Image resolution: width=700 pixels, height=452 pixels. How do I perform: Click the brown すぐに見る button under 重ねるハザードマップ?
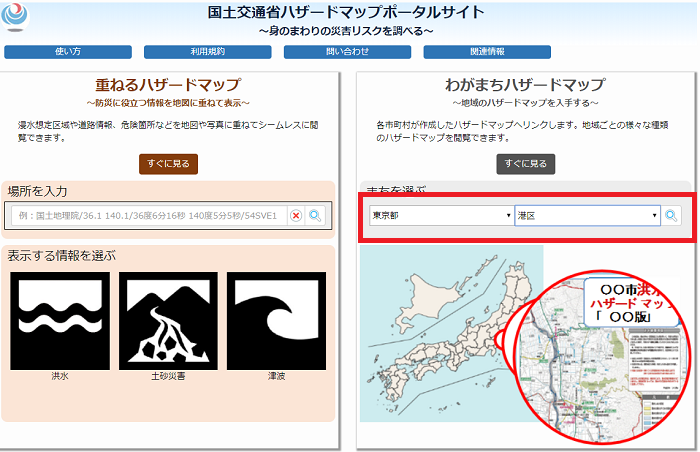pos(168,164)
